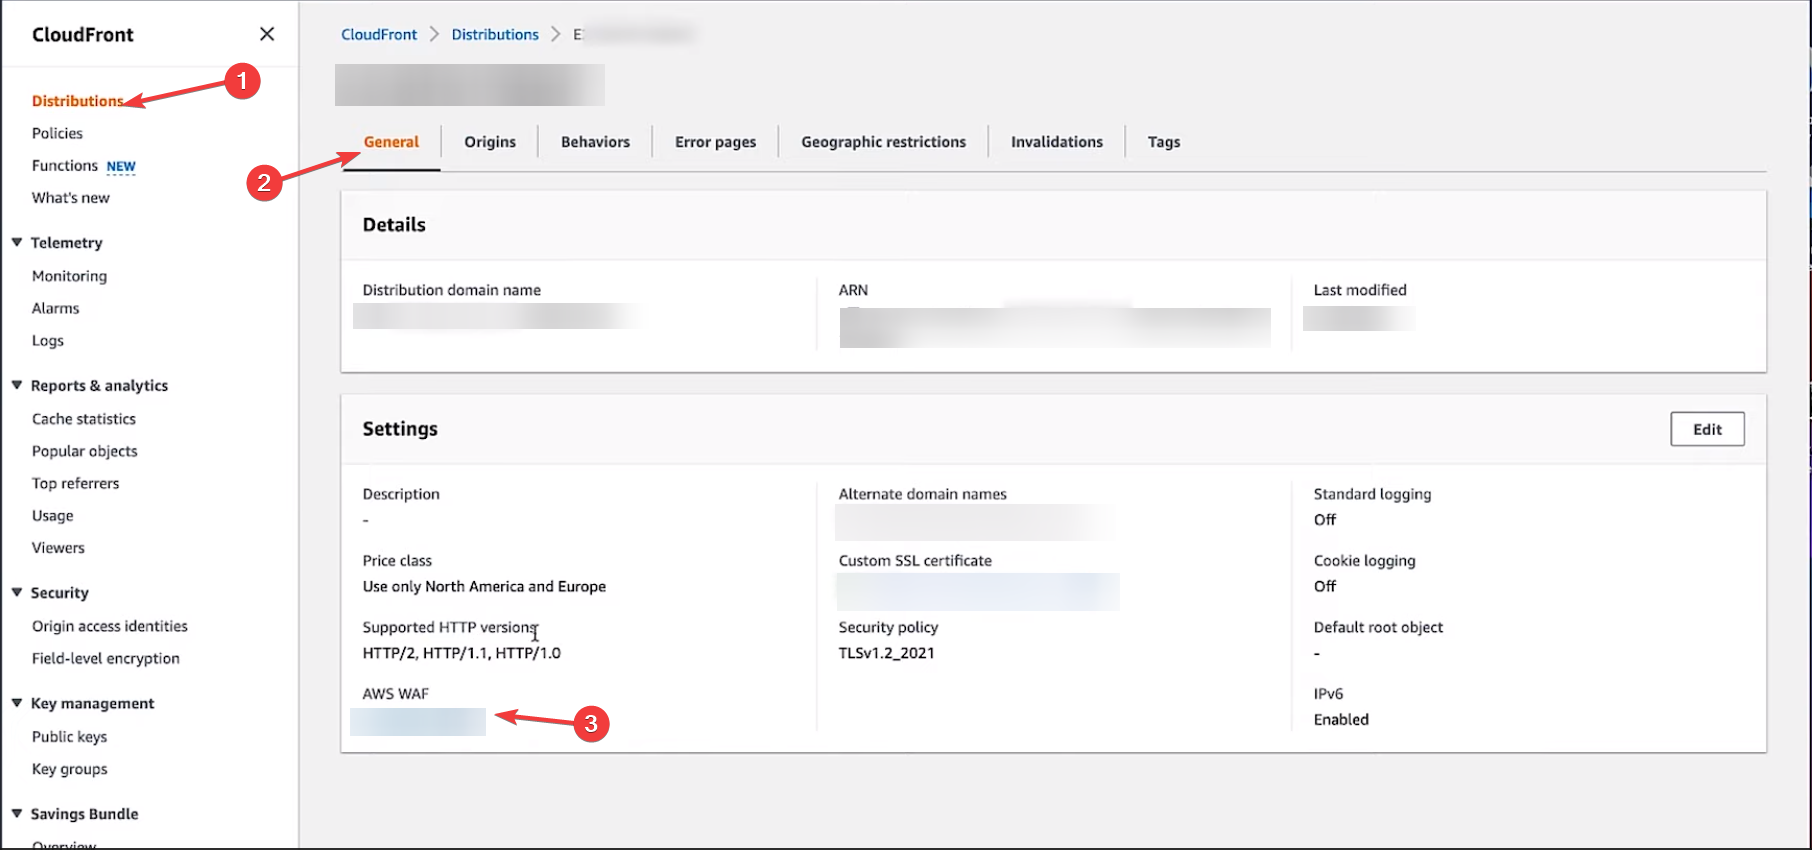Click the IPv6 label

click(1328, 694)
